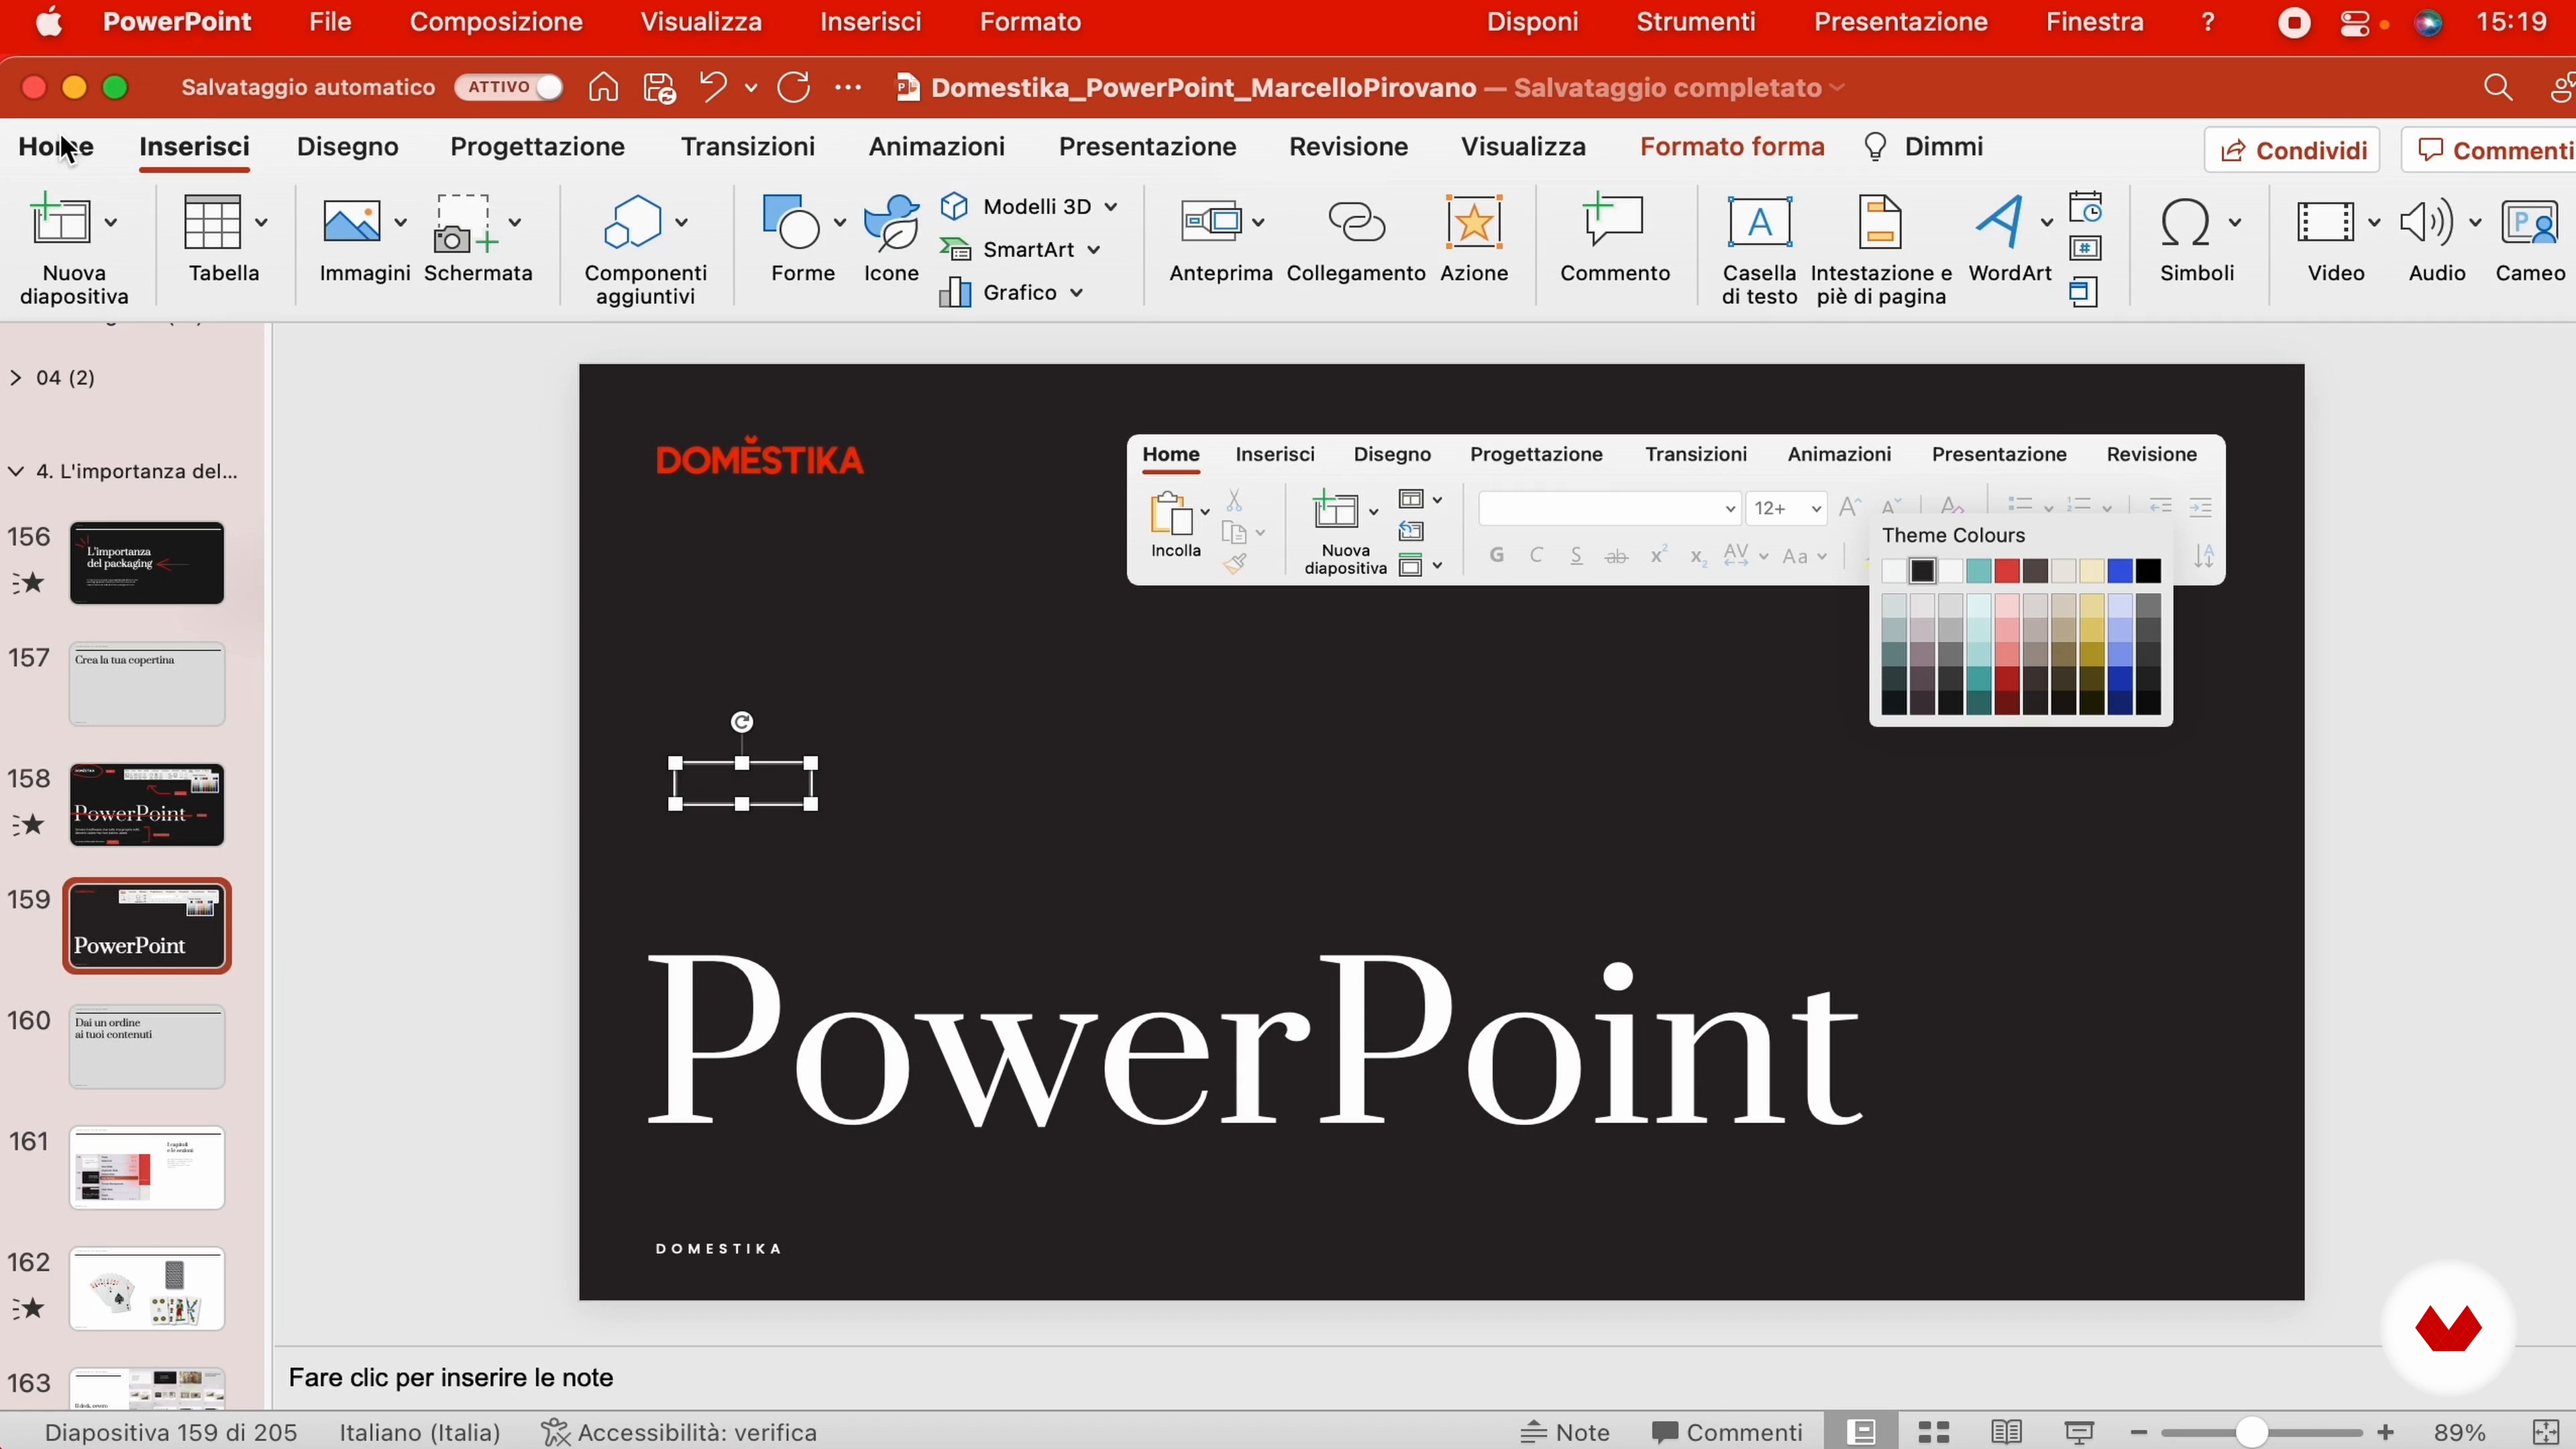Click the Audio speaker icon
2576x1449 pixels.
2426,222
